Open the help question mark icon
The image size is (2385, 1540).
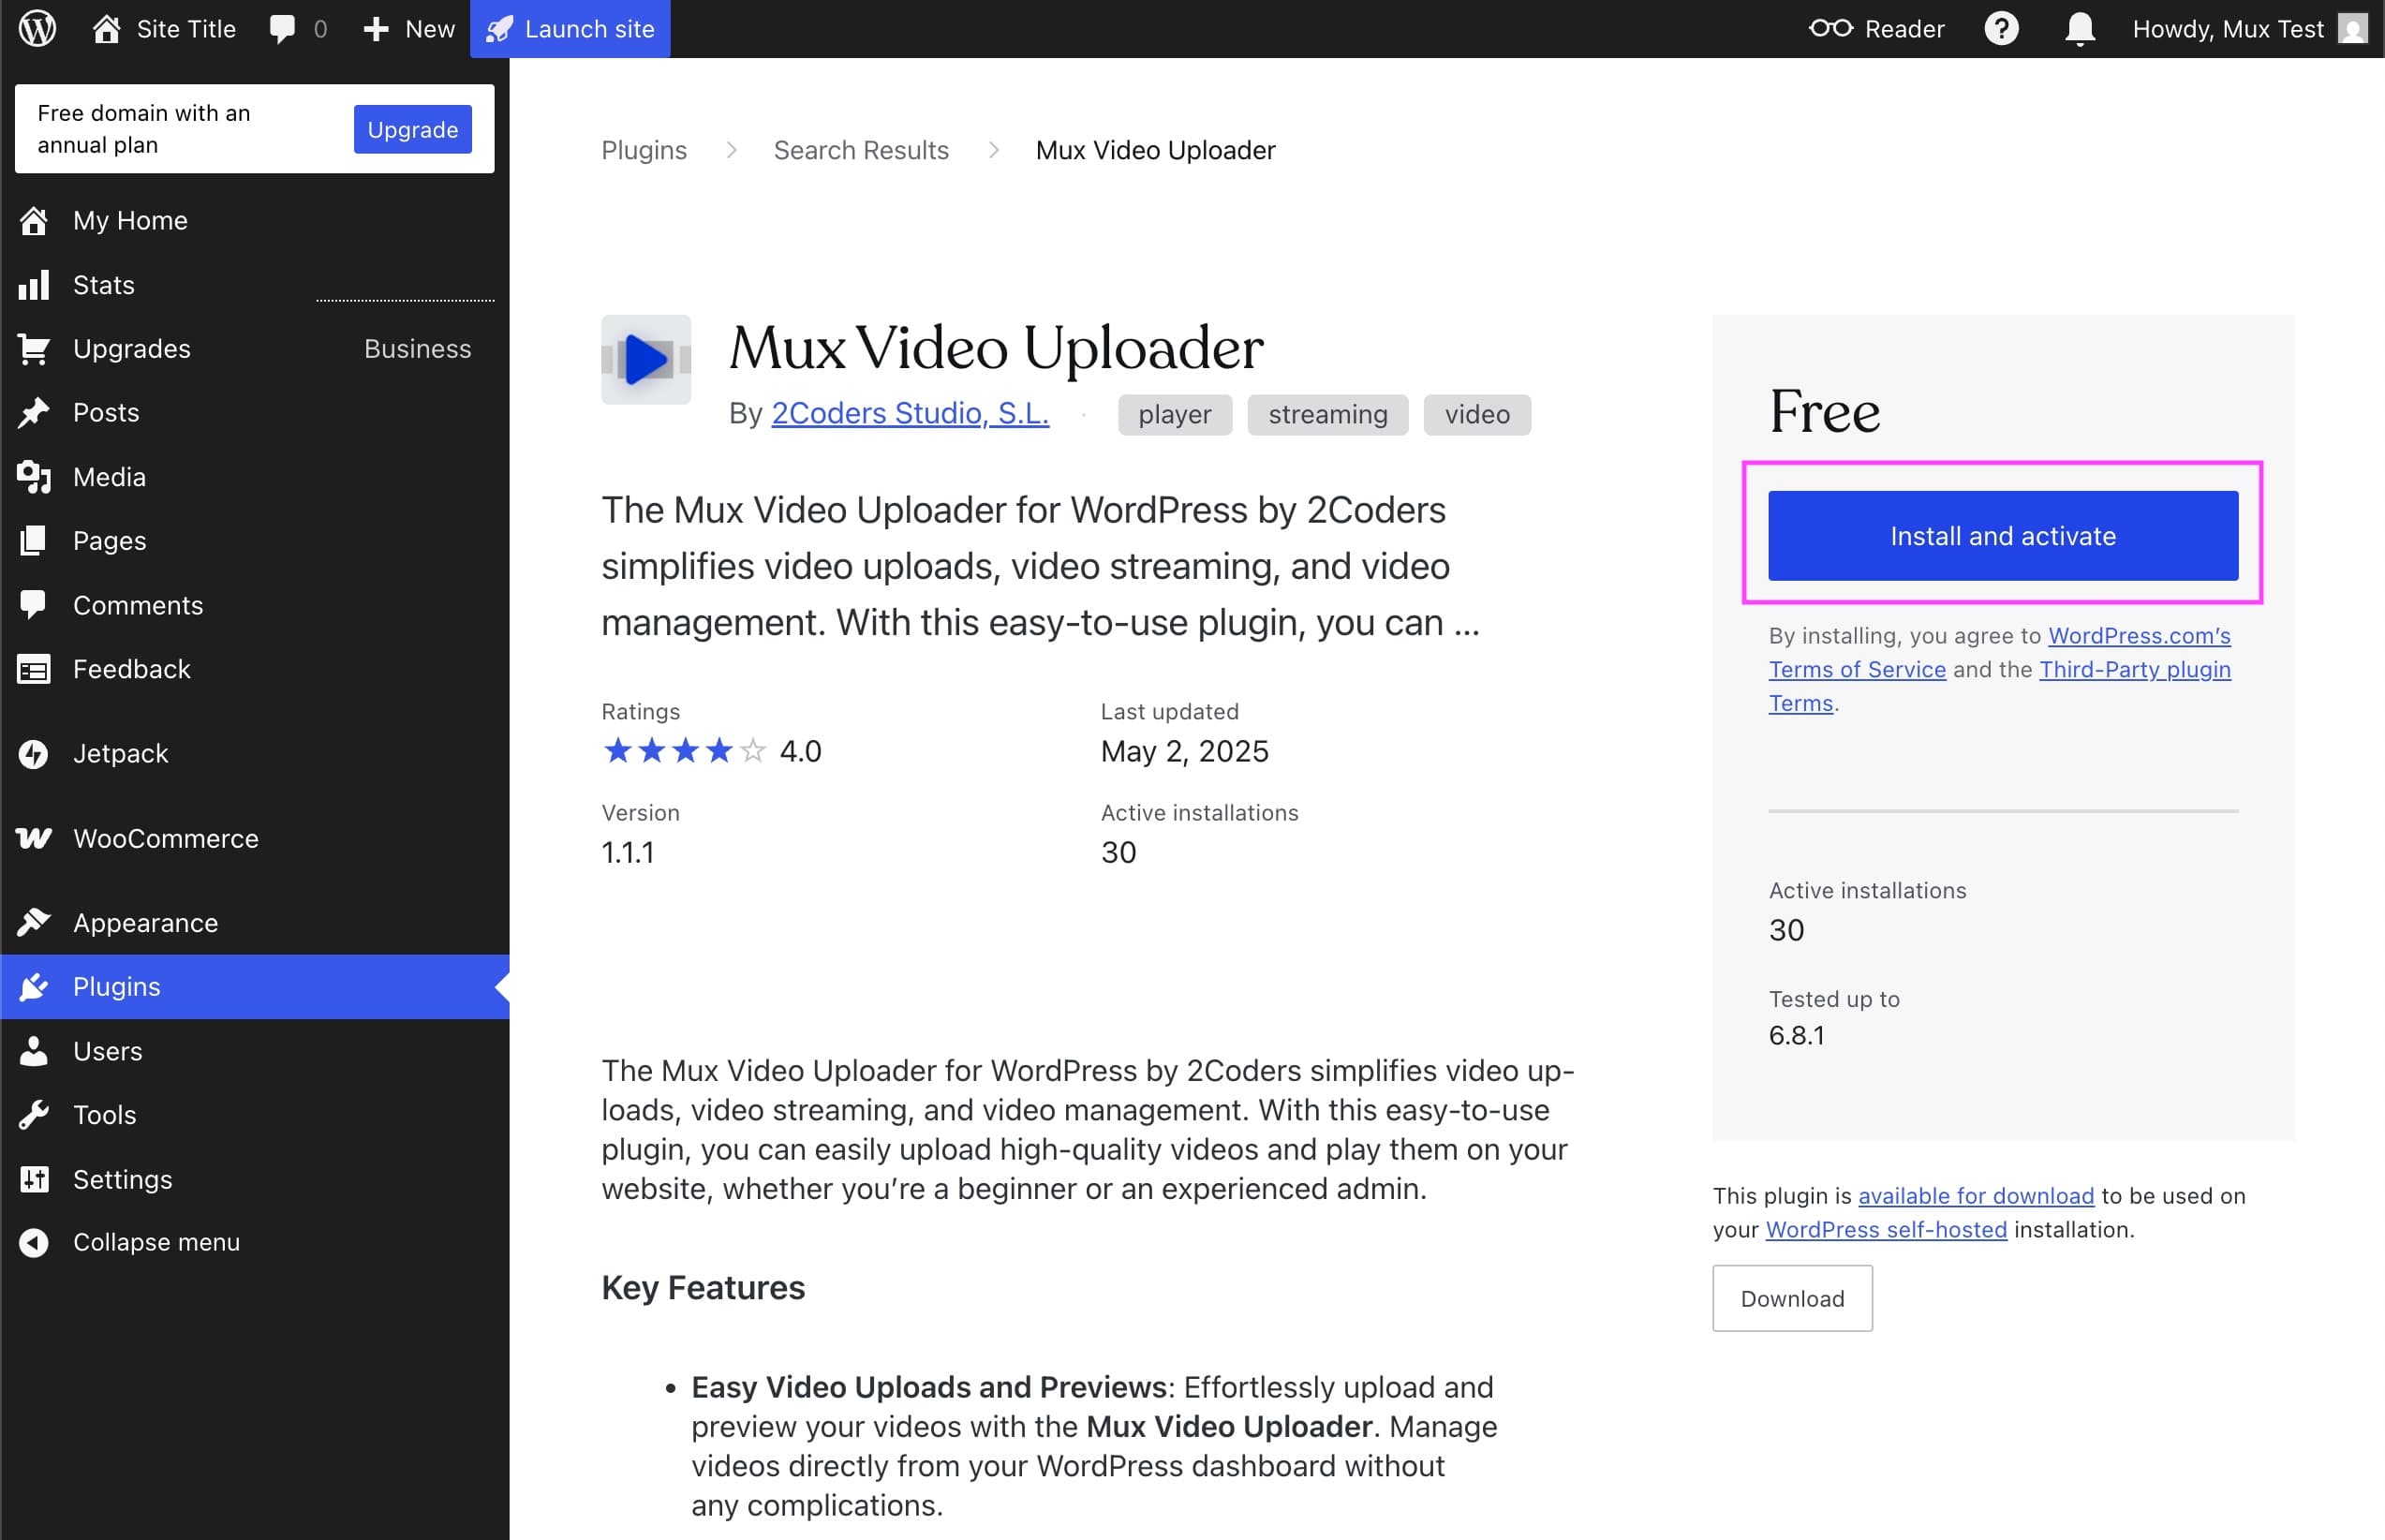[x=2001, y=28]
